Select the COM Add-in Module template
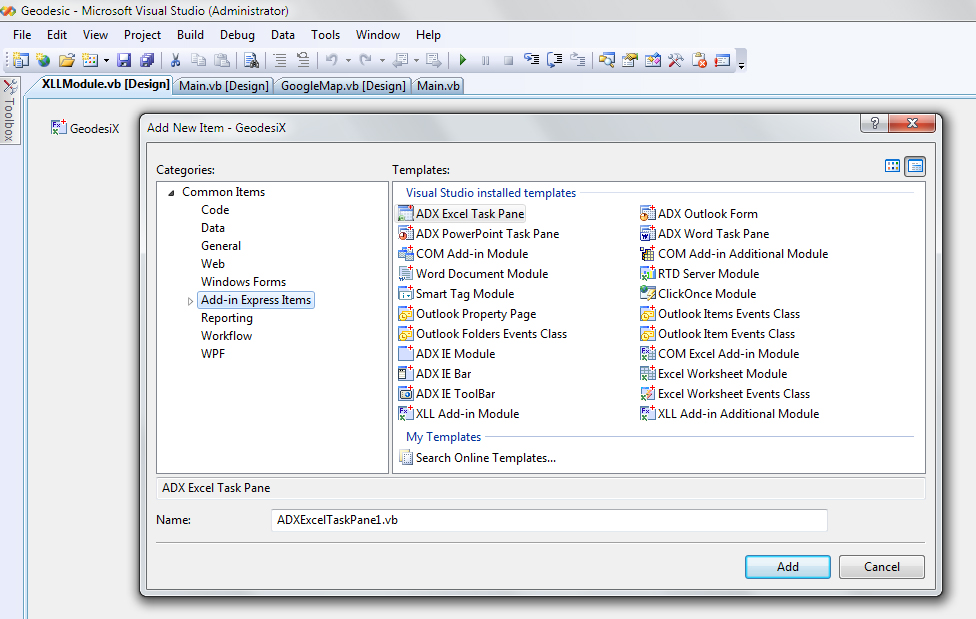The image size is (976, 619). 463,253
